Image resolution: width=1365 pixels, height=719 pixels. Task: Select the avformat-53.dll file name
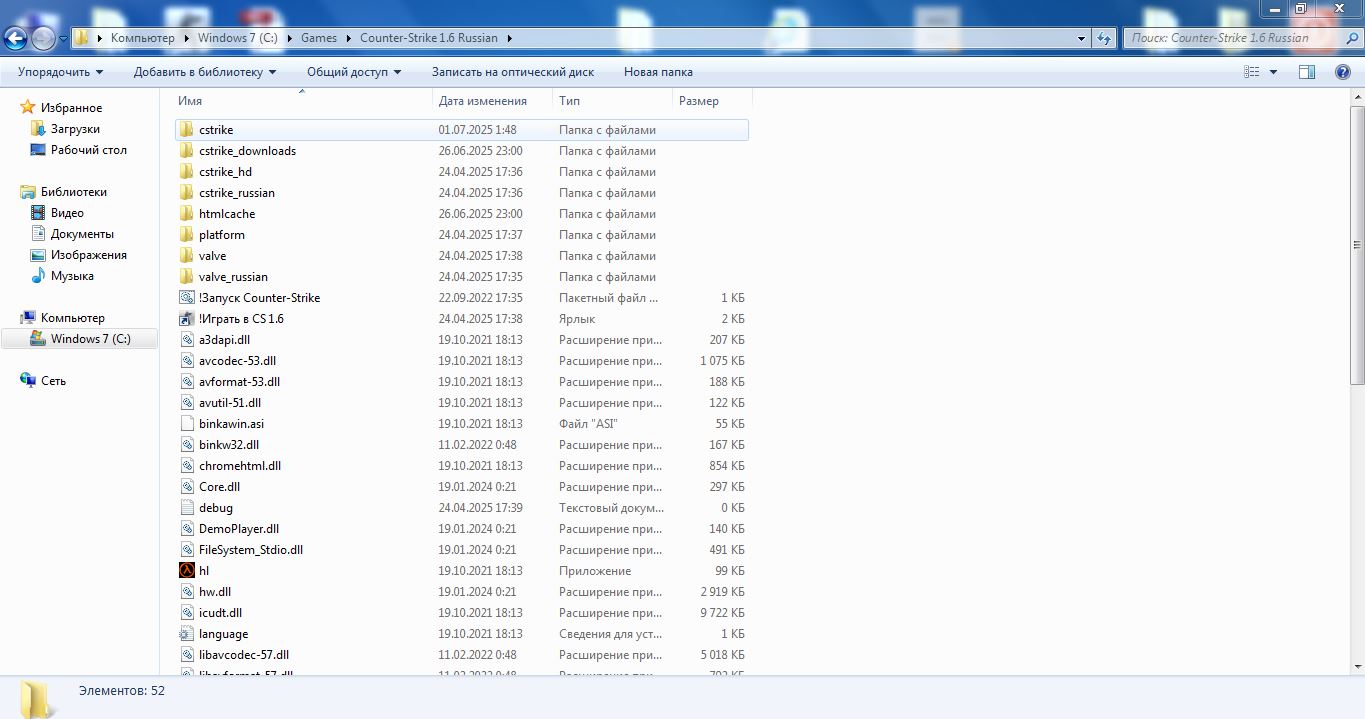pyautogui.click(x=239, y=382)
